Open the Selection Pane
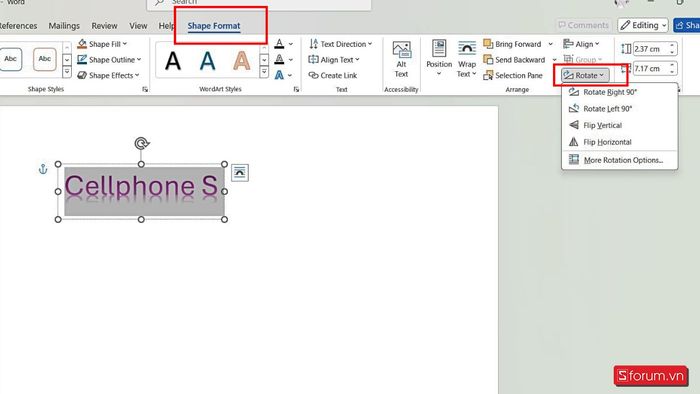The image size is (700, 394). [513, 75]
